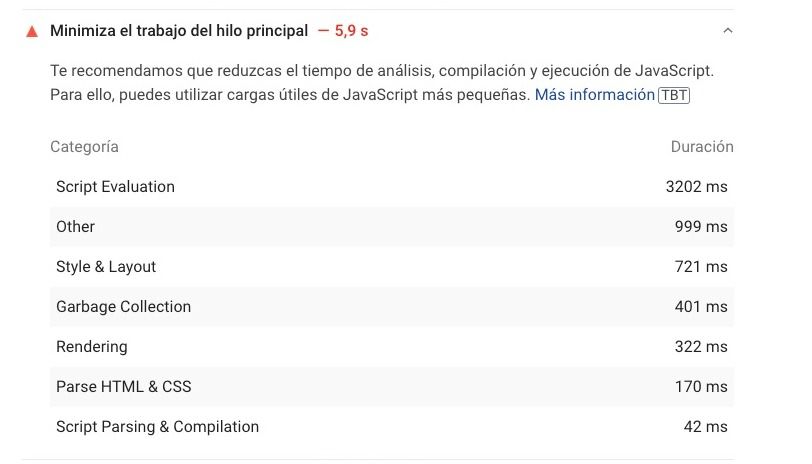Select the Script Evaluation row
Image resolution: width=812 pixels, height=464 pixels.
pyautogui.click(x=392, y=186)
